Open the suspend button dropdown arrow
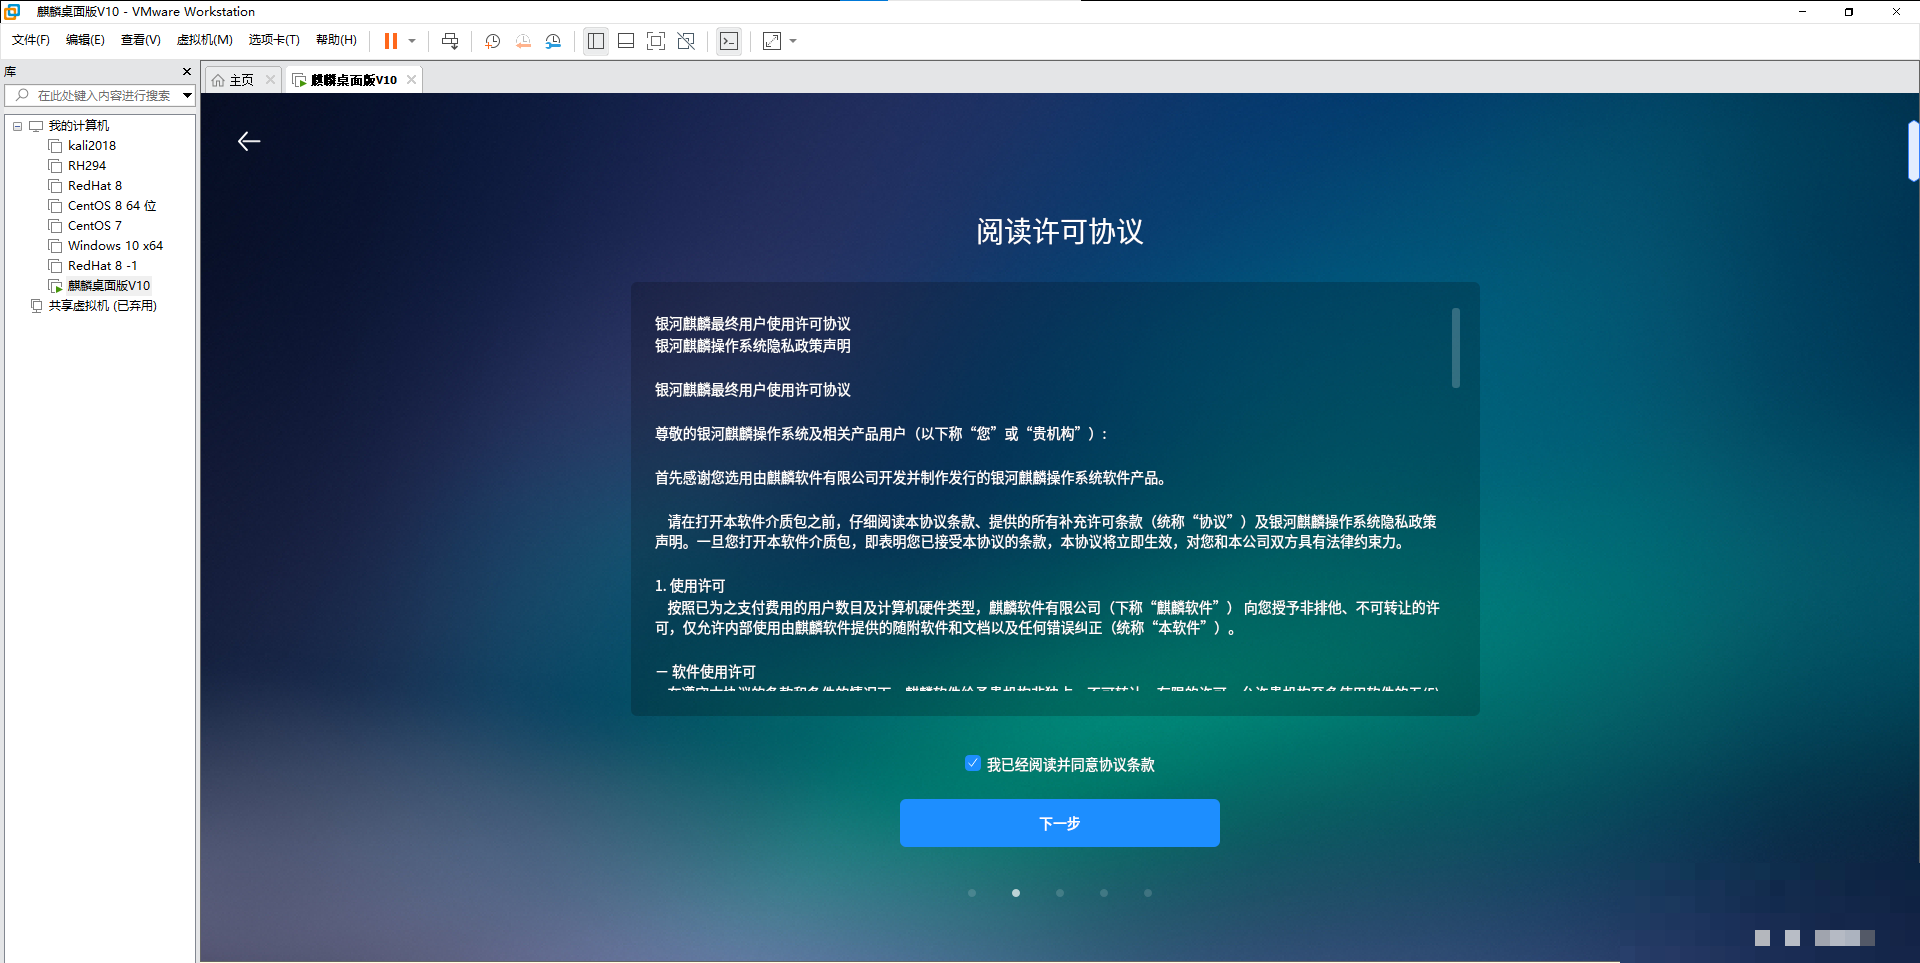1920x963 pixels. pos(410,41)
